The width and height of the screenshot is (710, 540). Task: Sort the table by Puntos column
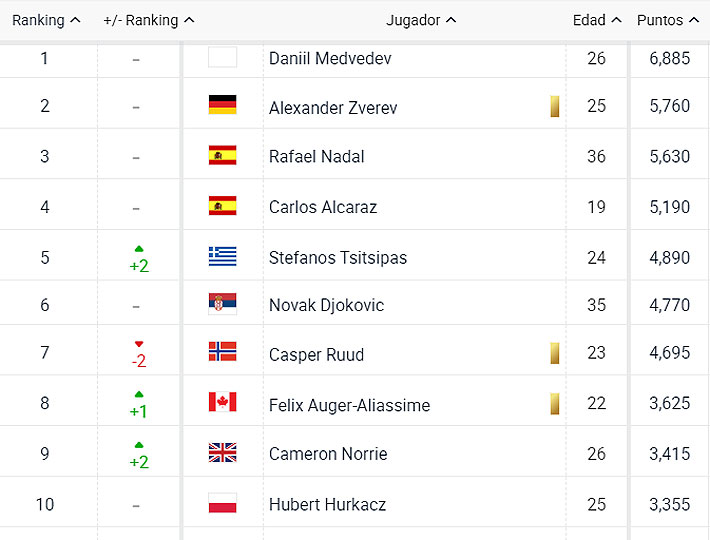[x=667, y=20]
